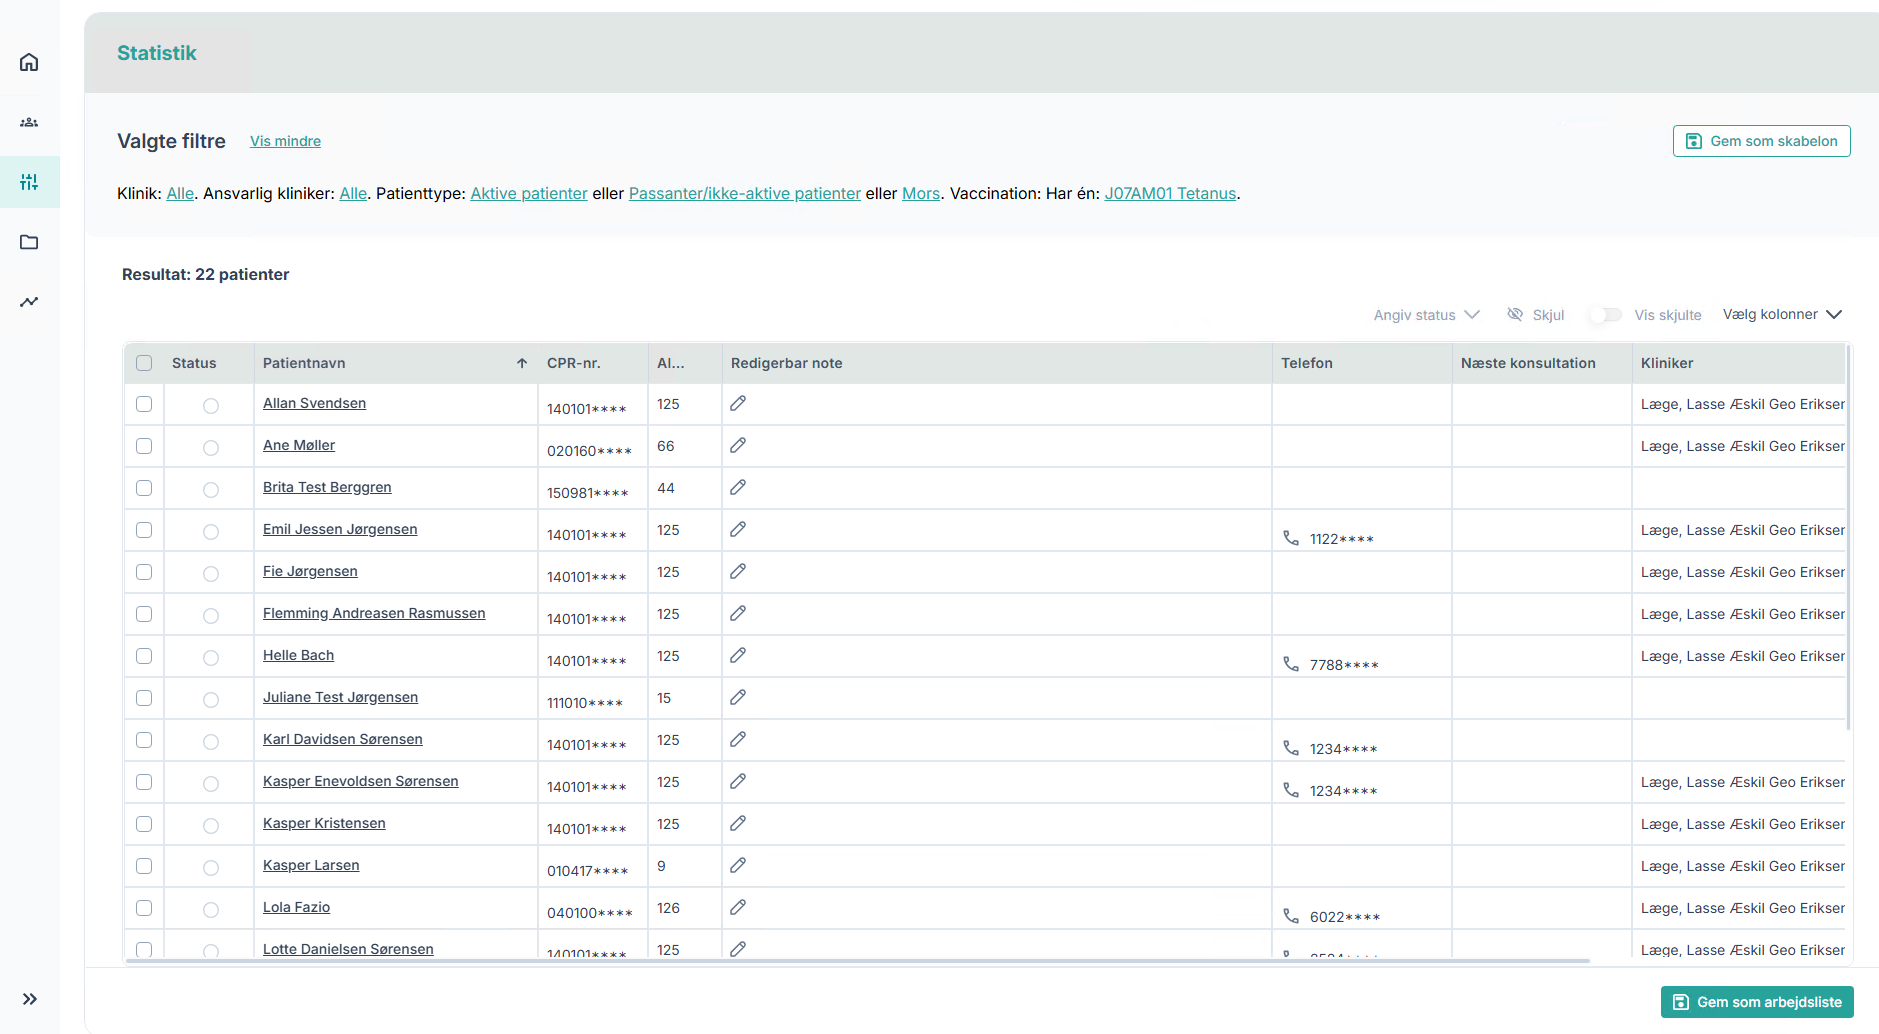Edit note pencil for Fie Jørgensen

(738, 571)
